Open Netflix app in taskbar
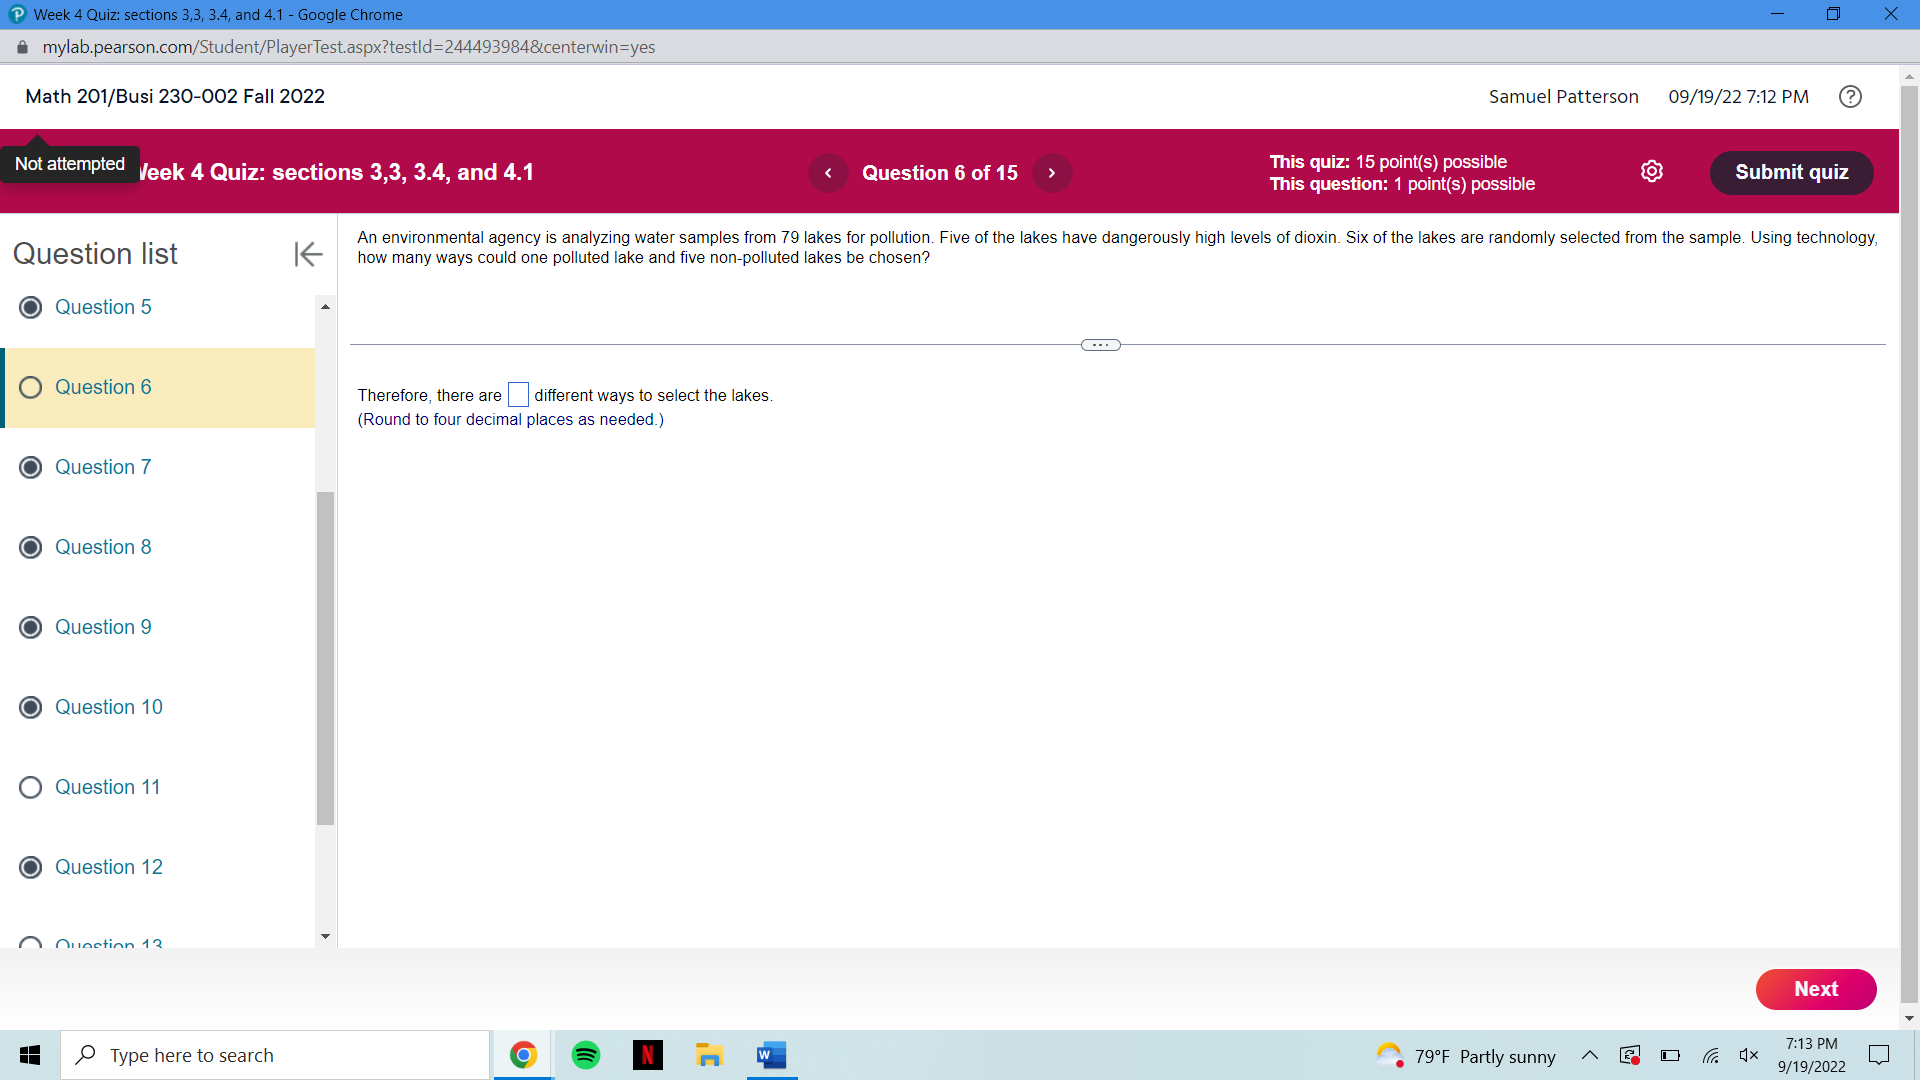 [648, 1055]
